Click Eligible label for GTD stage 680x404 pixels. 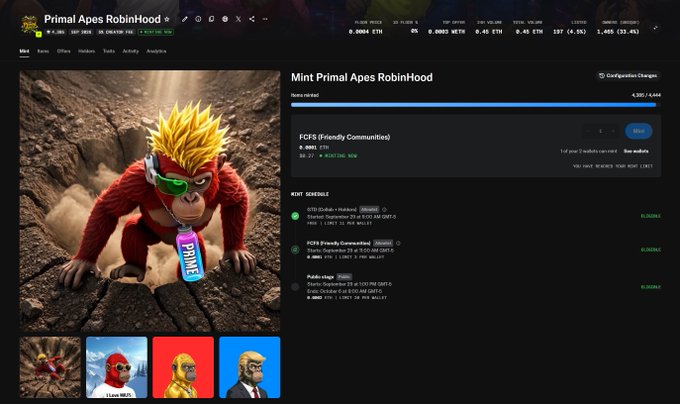(651, 216)
